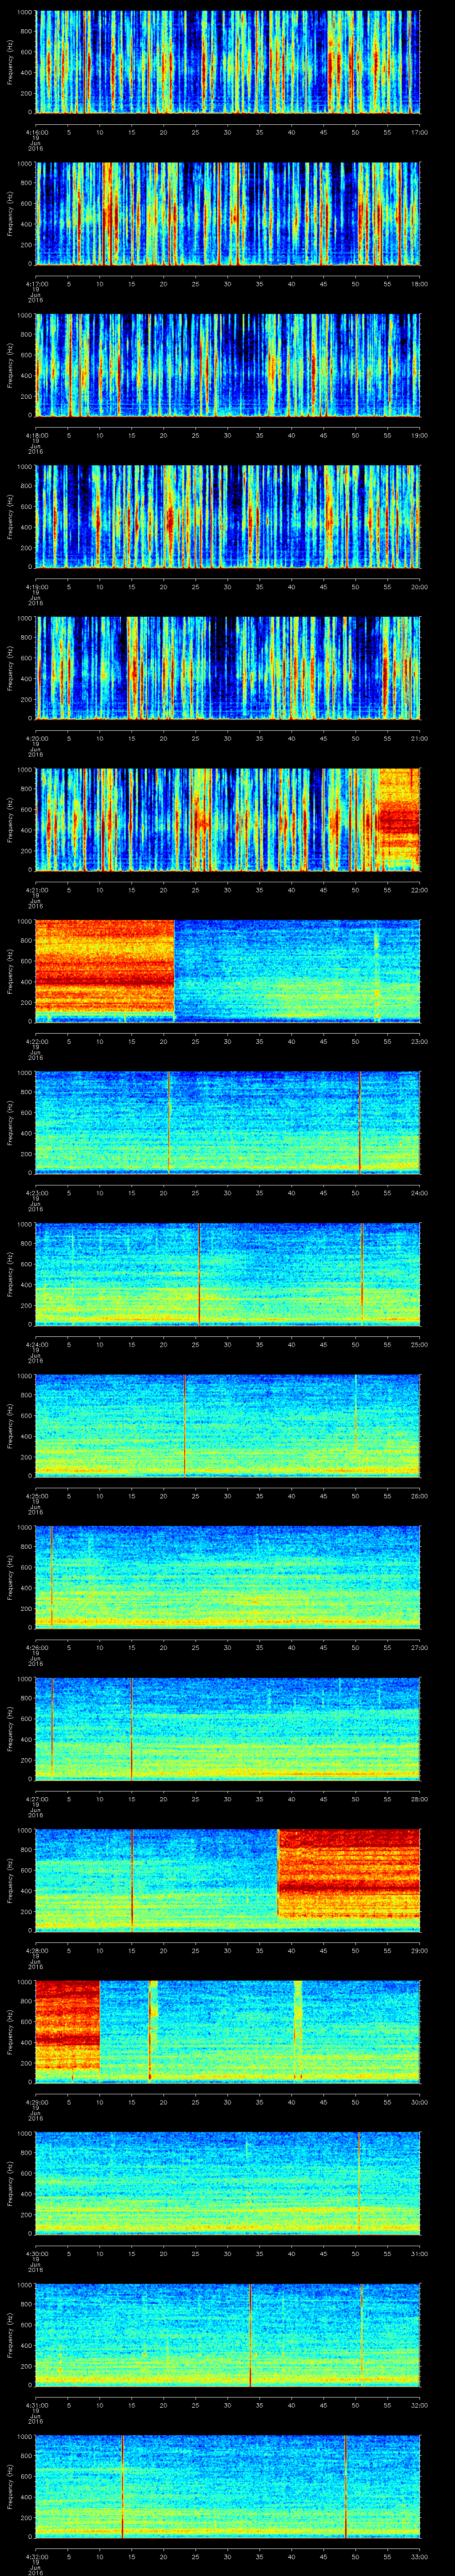Select the "4:21:00" start time label
455x2576 pixels.
click(x=36, y=890)
